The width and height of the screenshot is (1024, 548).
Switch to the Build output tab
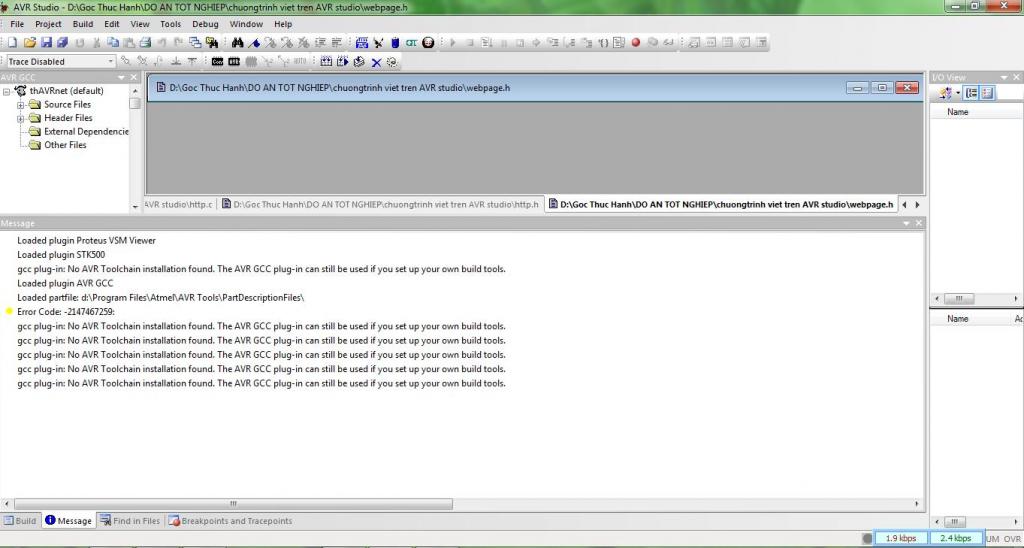(x=20, y=521)
